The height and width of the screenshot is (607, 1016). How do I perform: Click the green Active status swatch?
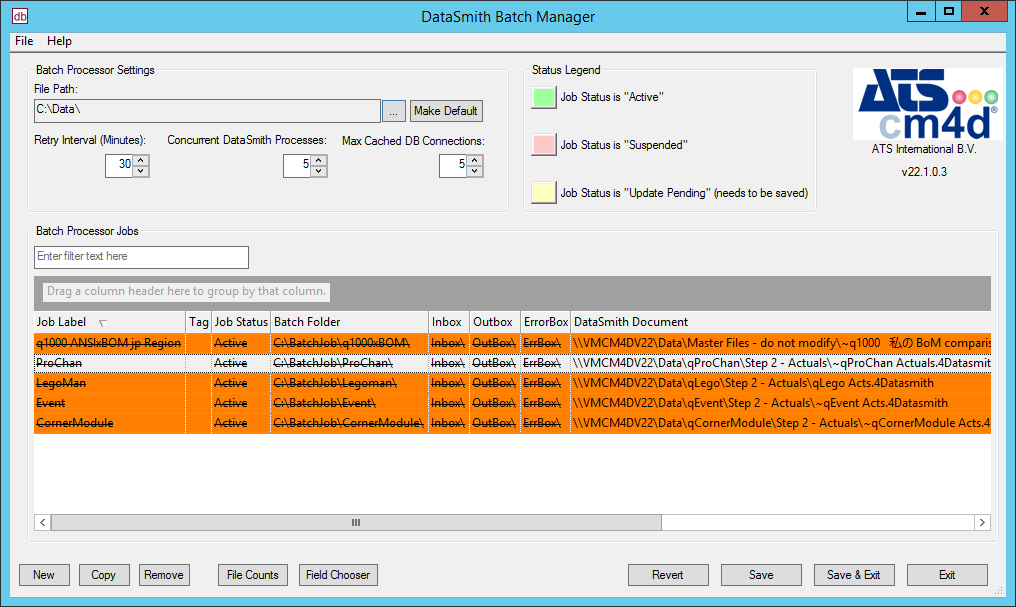tap(543, 97)
